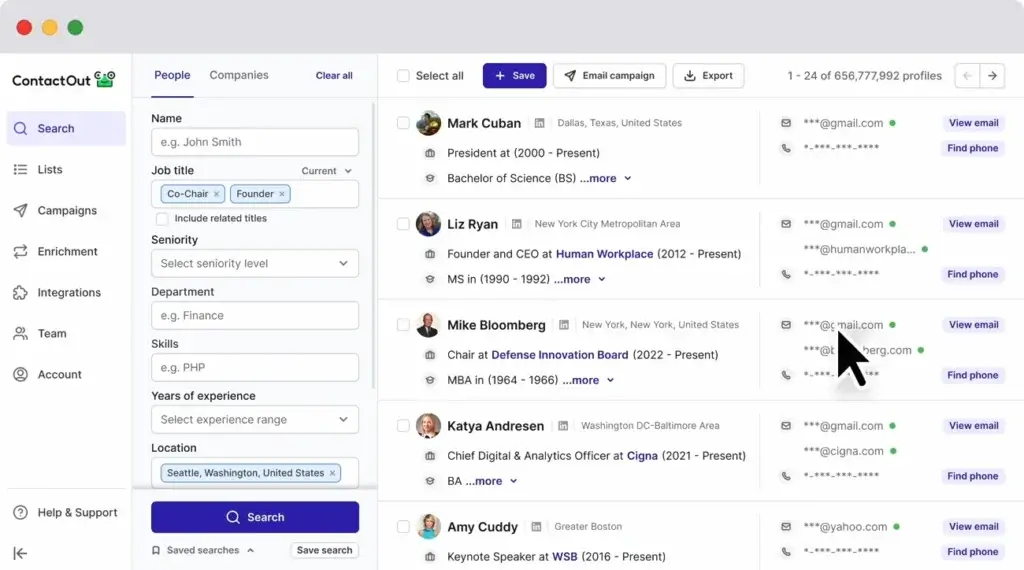Remove the Seattle location tag
1024x570 pixels.
(332, 473)
